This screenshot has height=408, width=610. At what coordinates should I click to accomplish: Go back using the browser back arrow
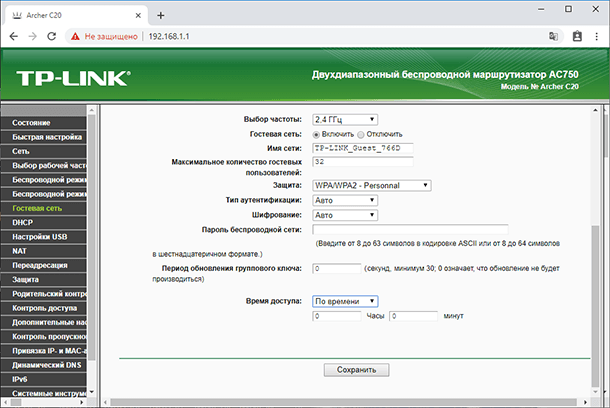pyautogui.click(x=14, y=36)
